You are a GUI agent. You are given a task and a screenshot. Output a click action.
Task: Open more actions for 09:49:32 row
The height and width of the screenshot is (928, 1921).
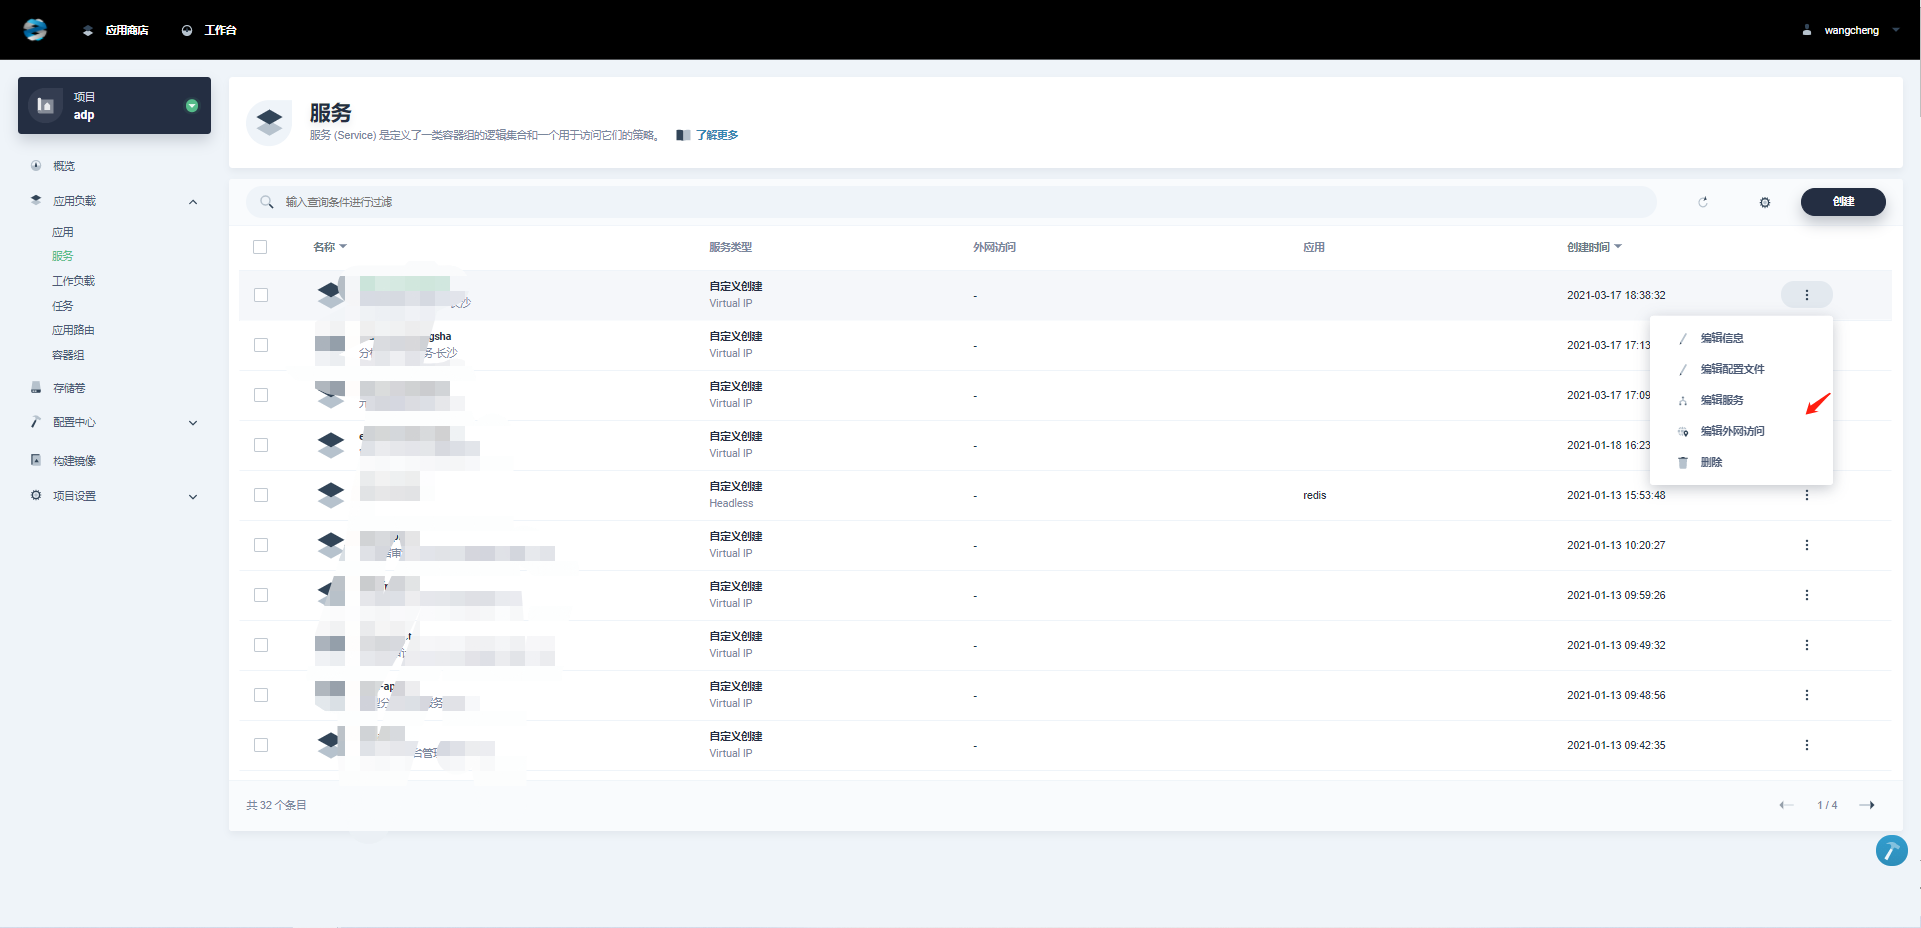pos(1807,645)
